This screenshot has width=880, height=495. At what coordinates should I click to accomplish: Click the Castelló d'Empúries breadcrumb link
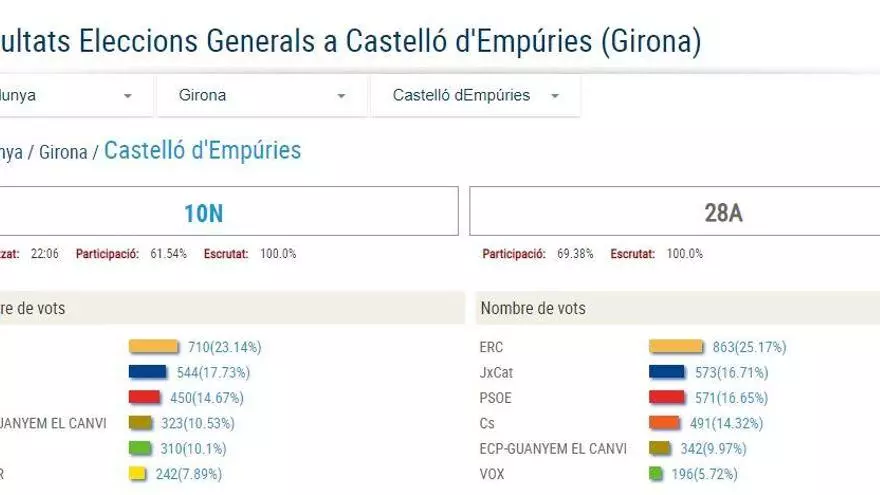click(x=202, y=151)
